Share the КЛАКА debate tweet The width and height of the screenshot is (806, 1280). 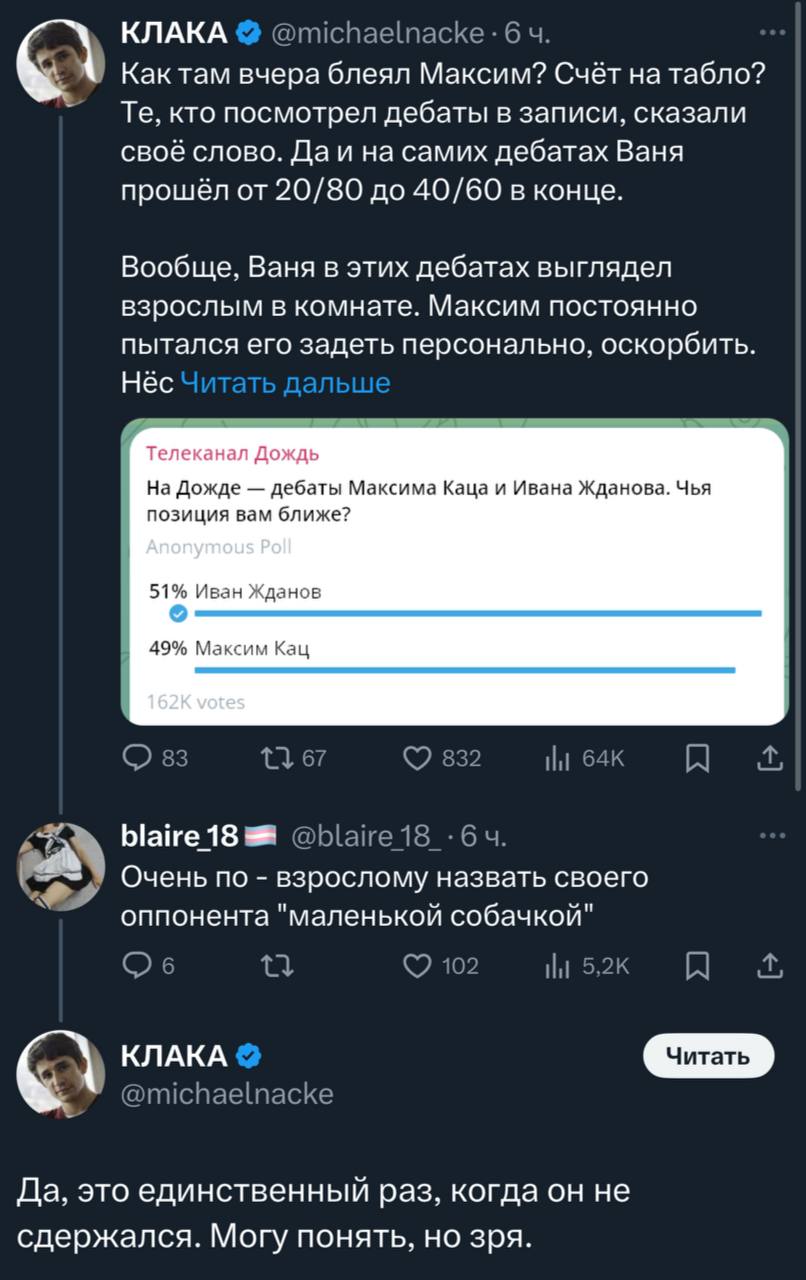[x=770, y=760]
